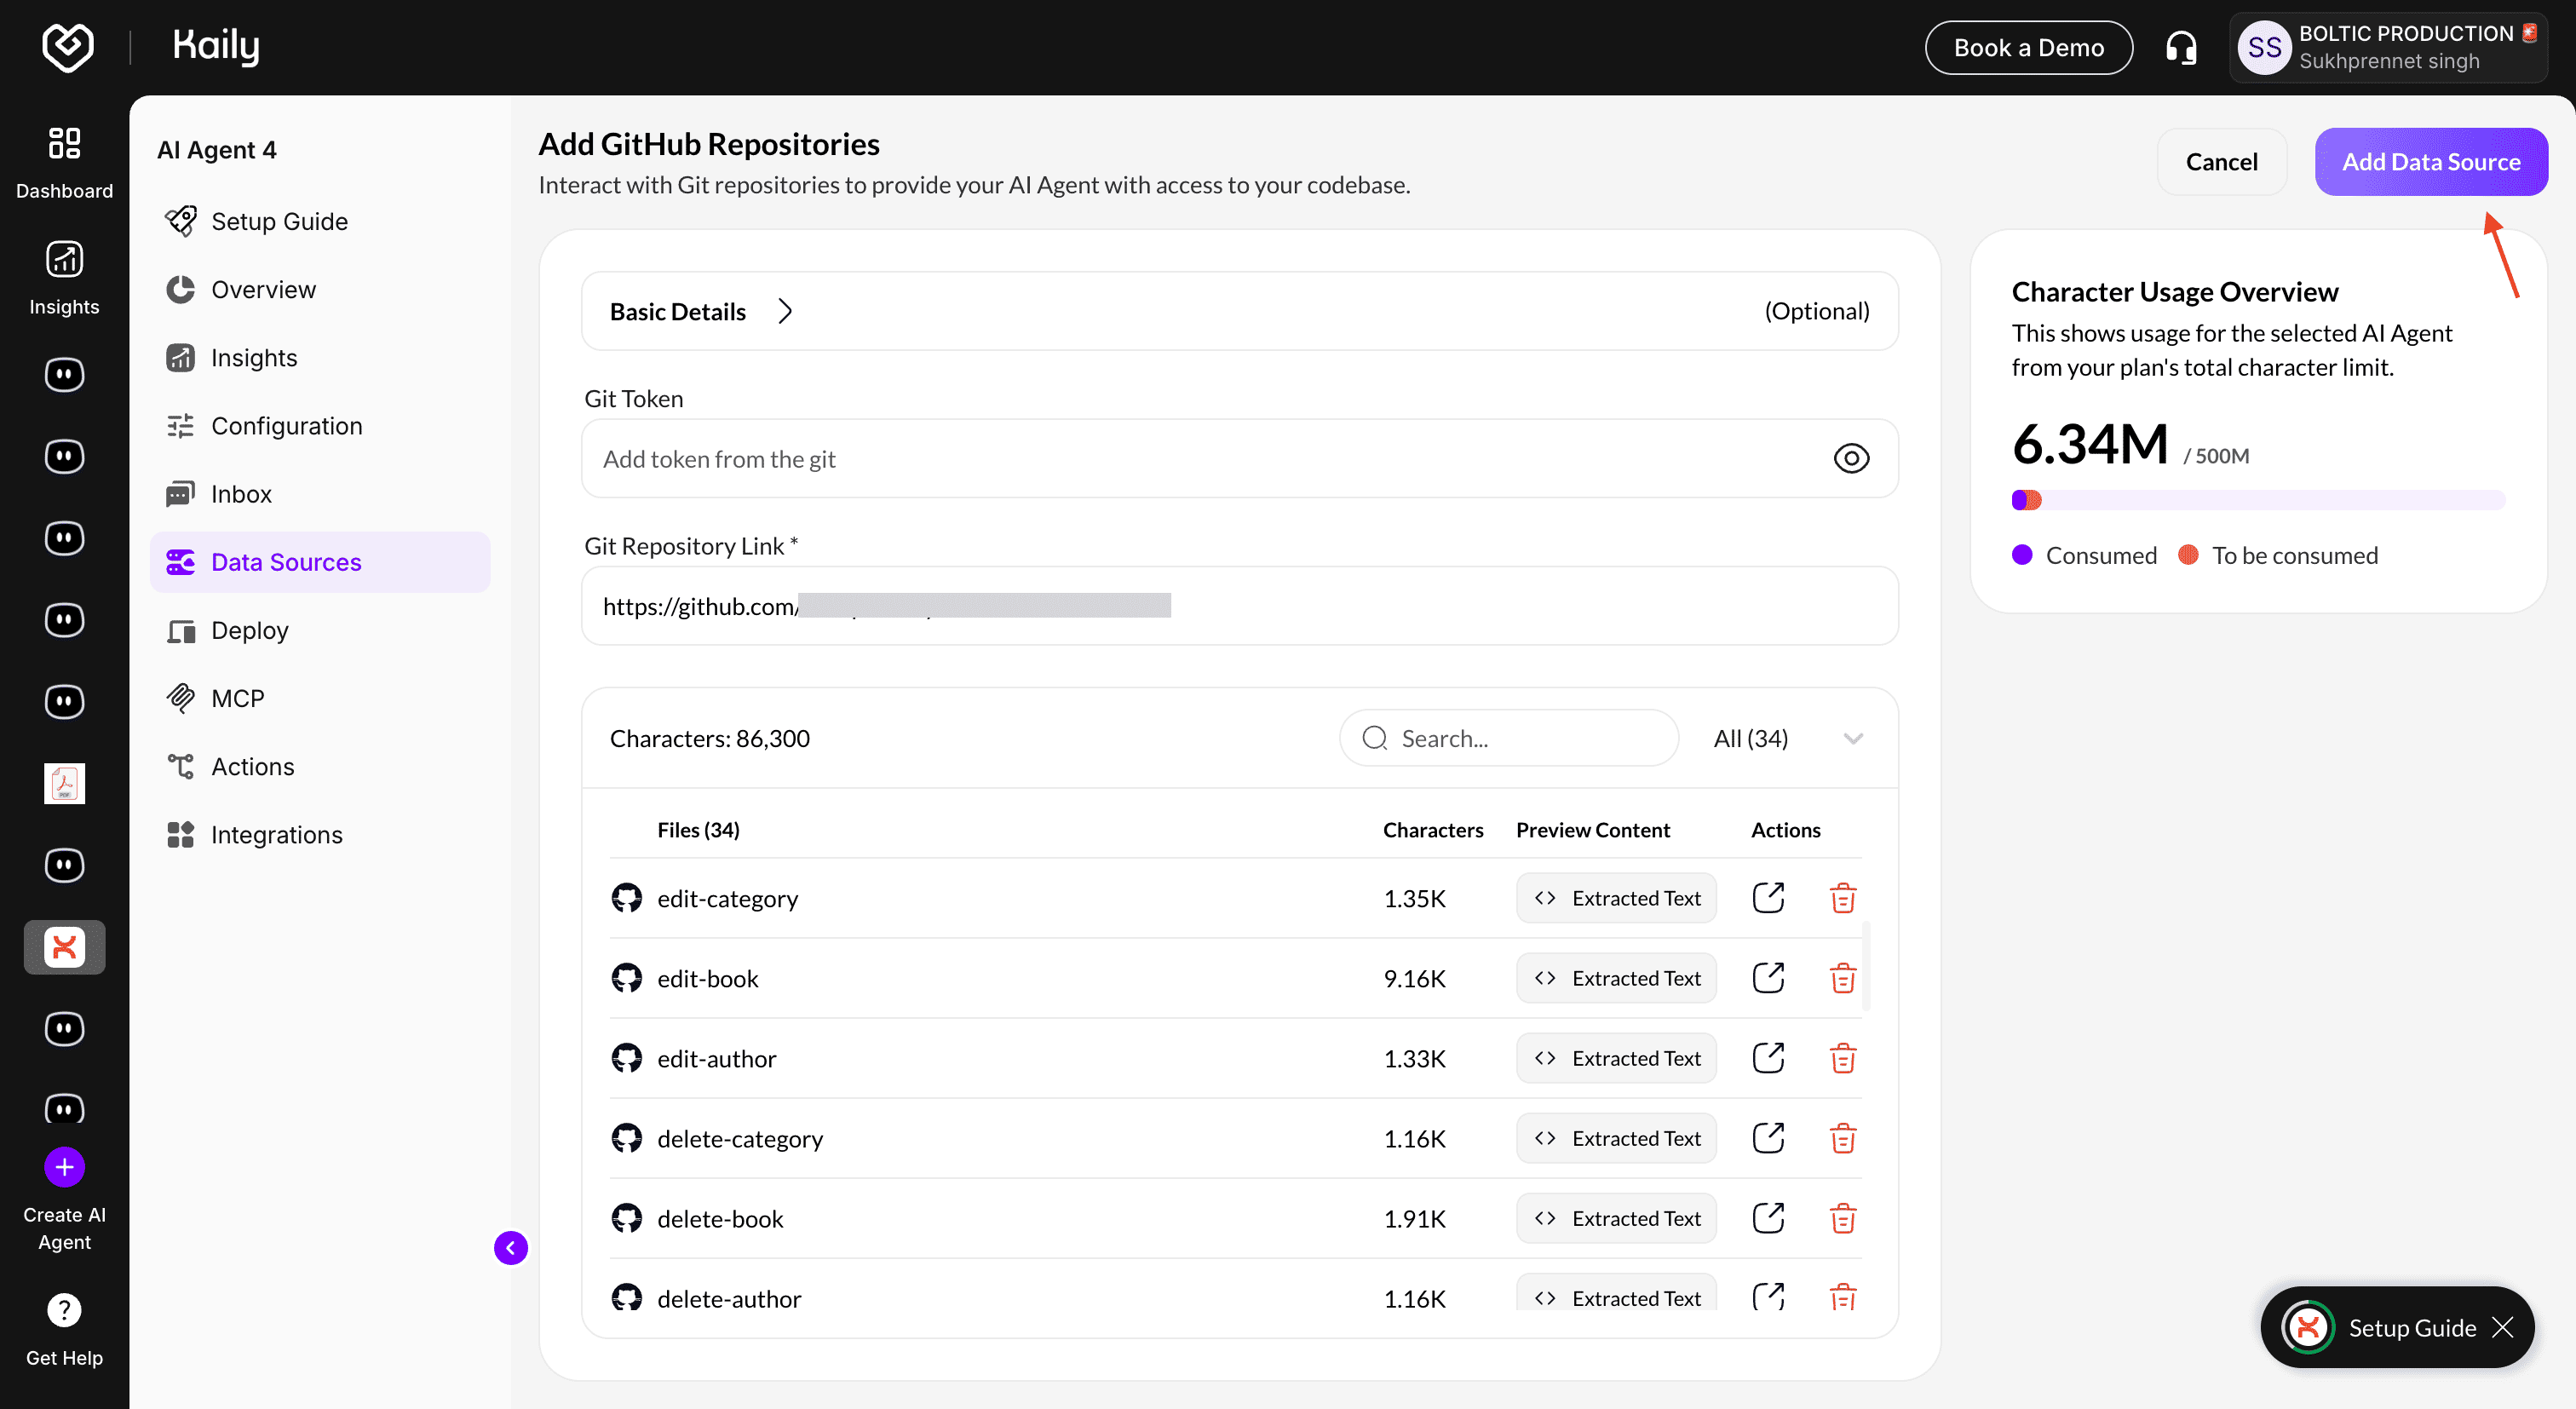Go to Configuration in sidebar
Image resolution: width=2576 pixels, height=1409 pixels.
point(286,426)
